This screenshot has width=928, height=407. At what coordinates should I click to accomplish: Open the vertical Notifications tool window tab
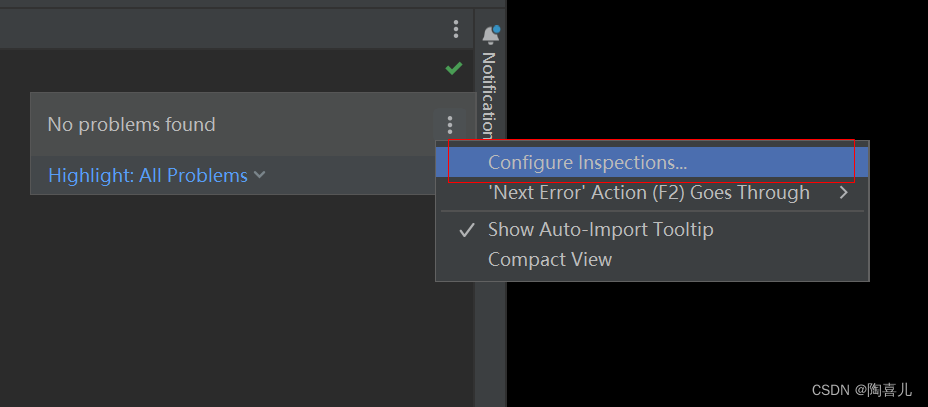click(x=489, y=95)
